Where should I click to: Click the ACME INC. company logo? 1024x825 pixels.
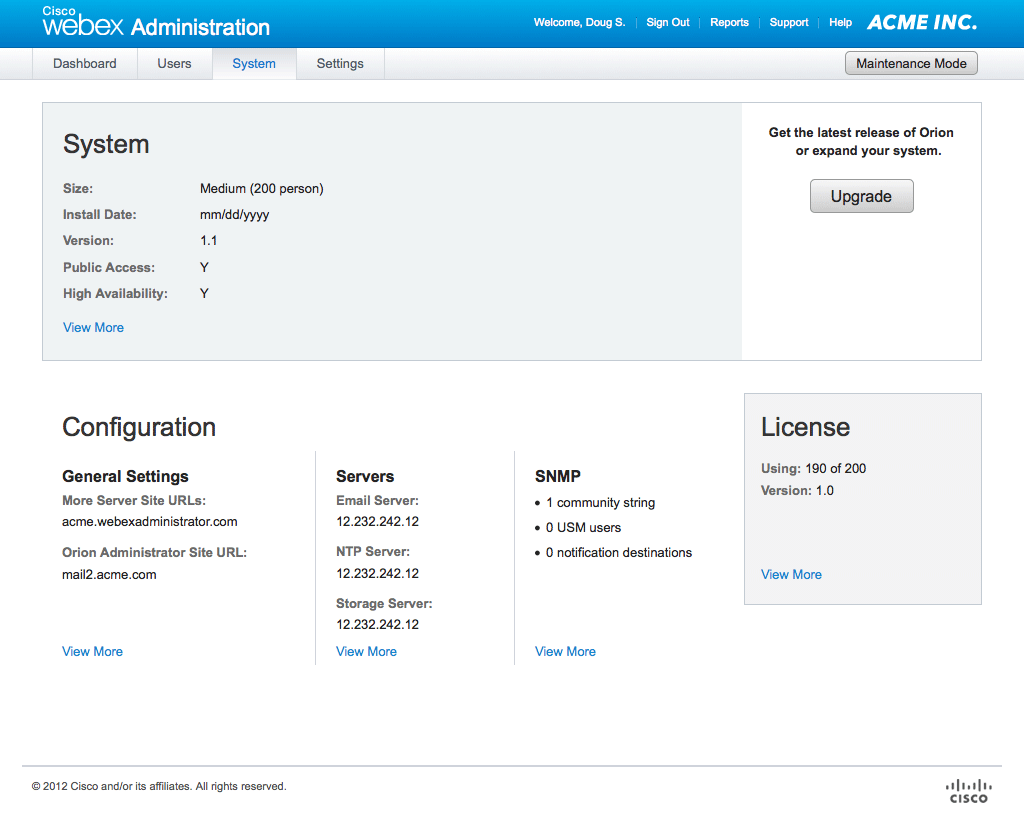921,22
